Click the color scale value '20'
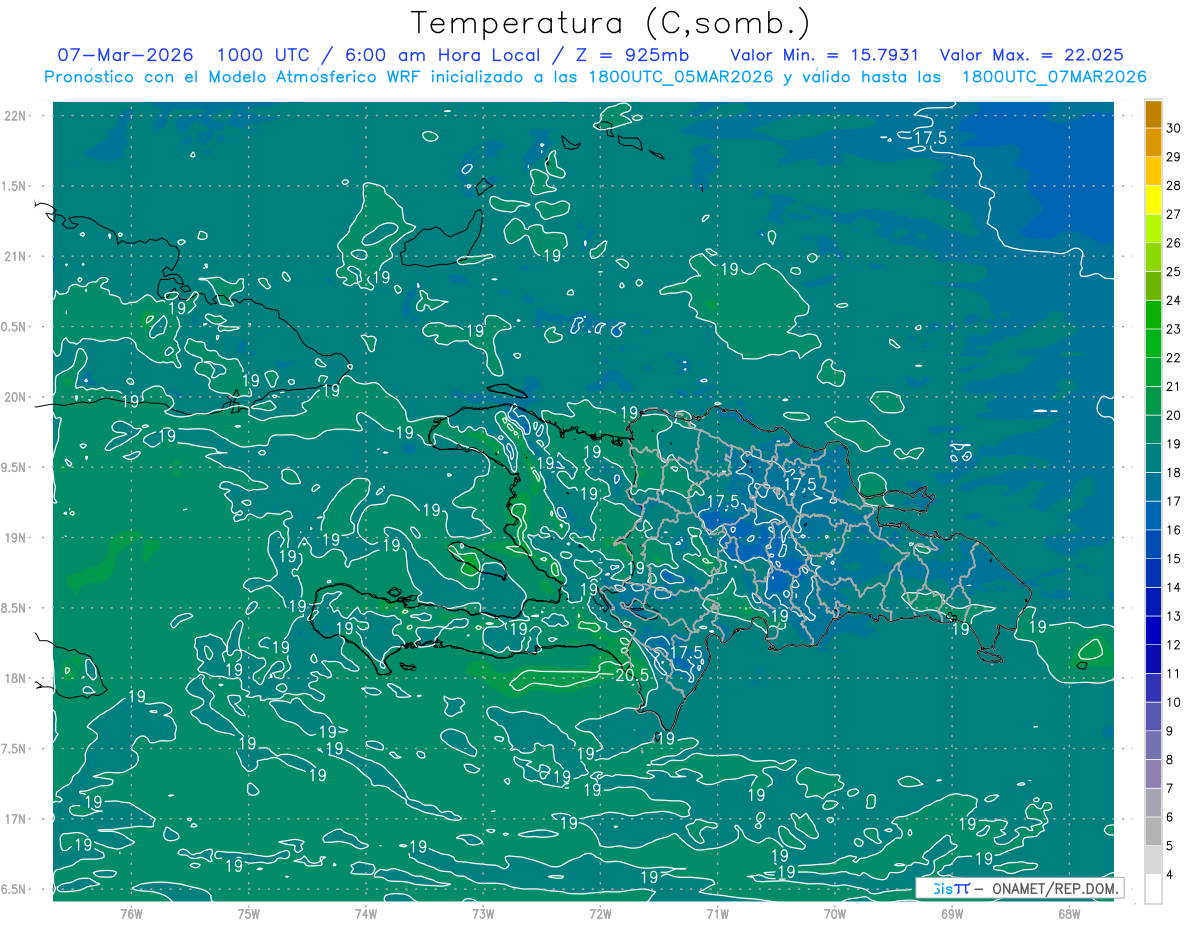The width and height of the screenshot is (1200, 927). point(1174,415)
